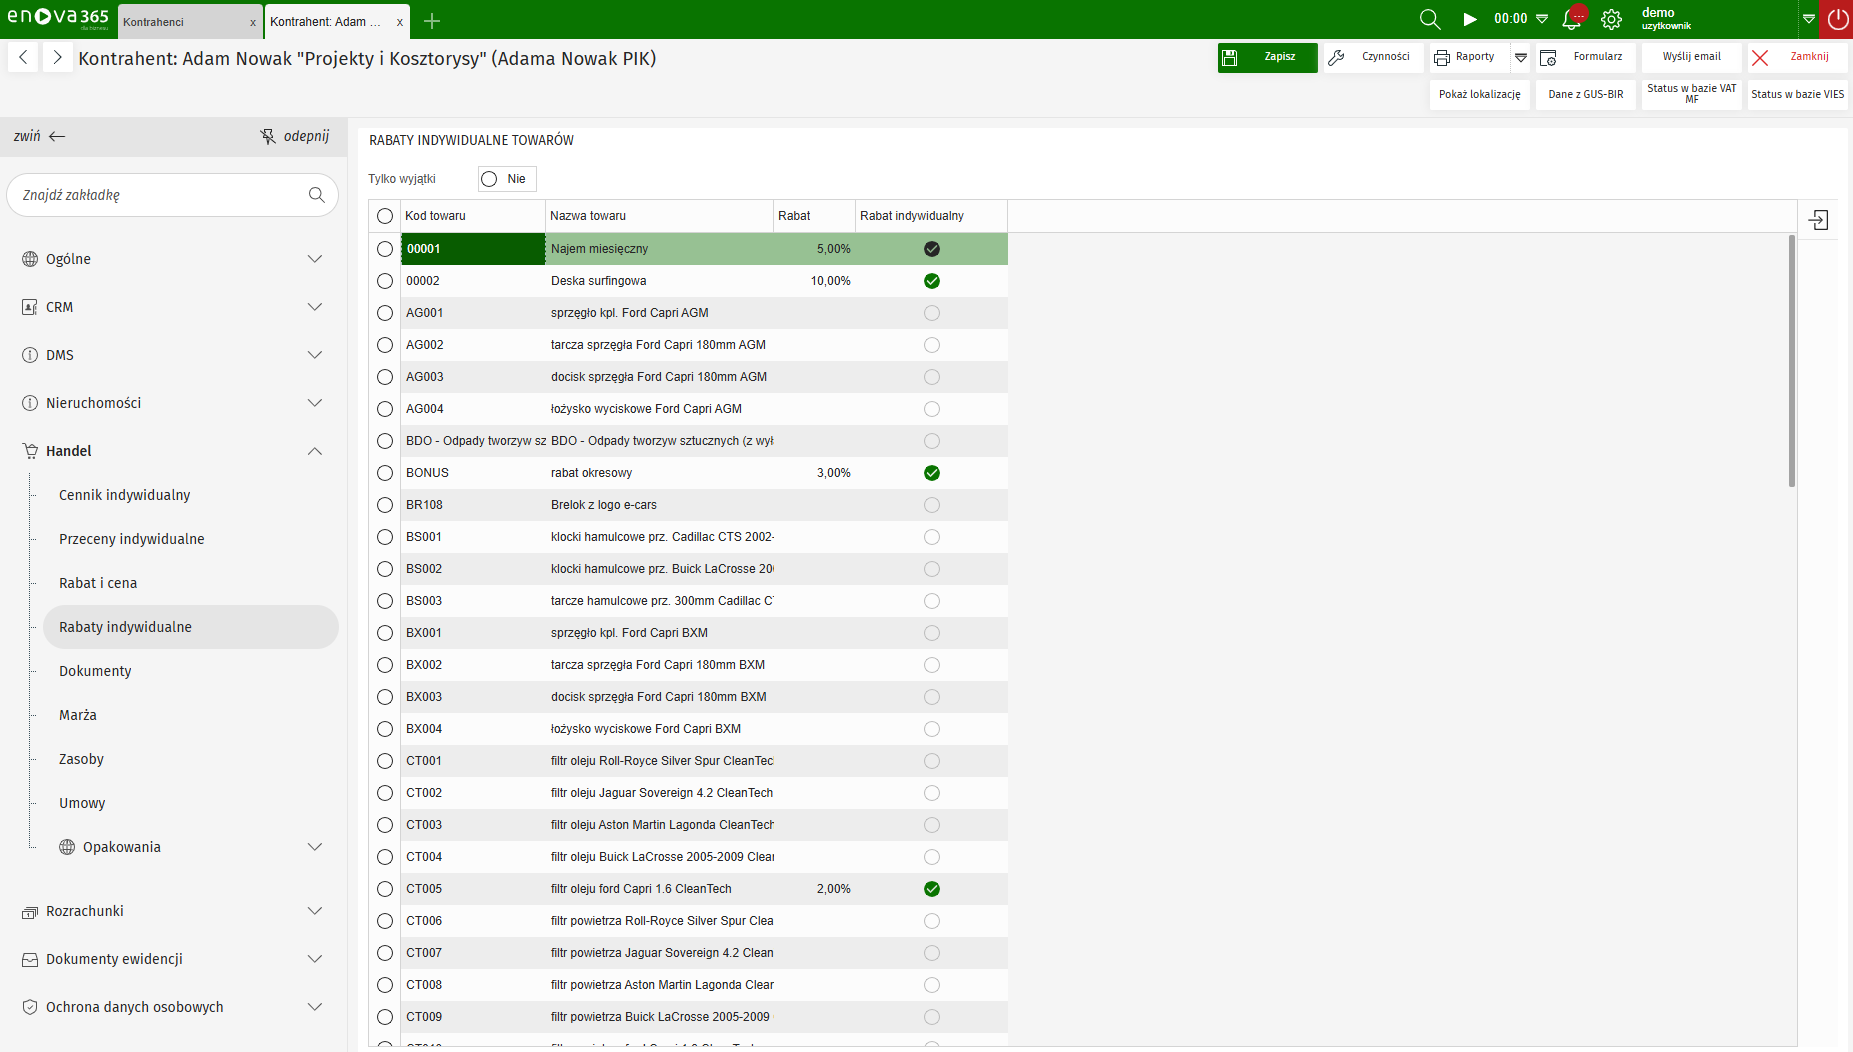Click the export icon right of table
Screen dimensions: 1853x1052
tap(1818, 220)
